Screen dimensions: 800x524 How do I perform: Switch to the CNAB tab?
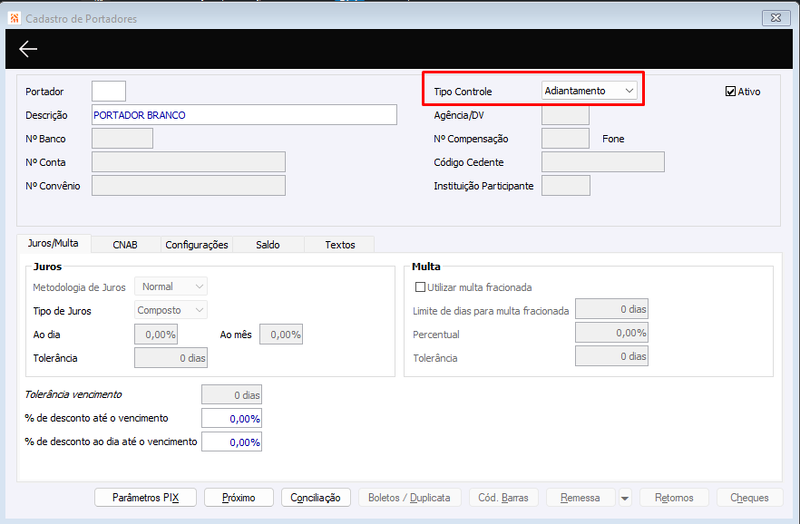click(125, 245)
